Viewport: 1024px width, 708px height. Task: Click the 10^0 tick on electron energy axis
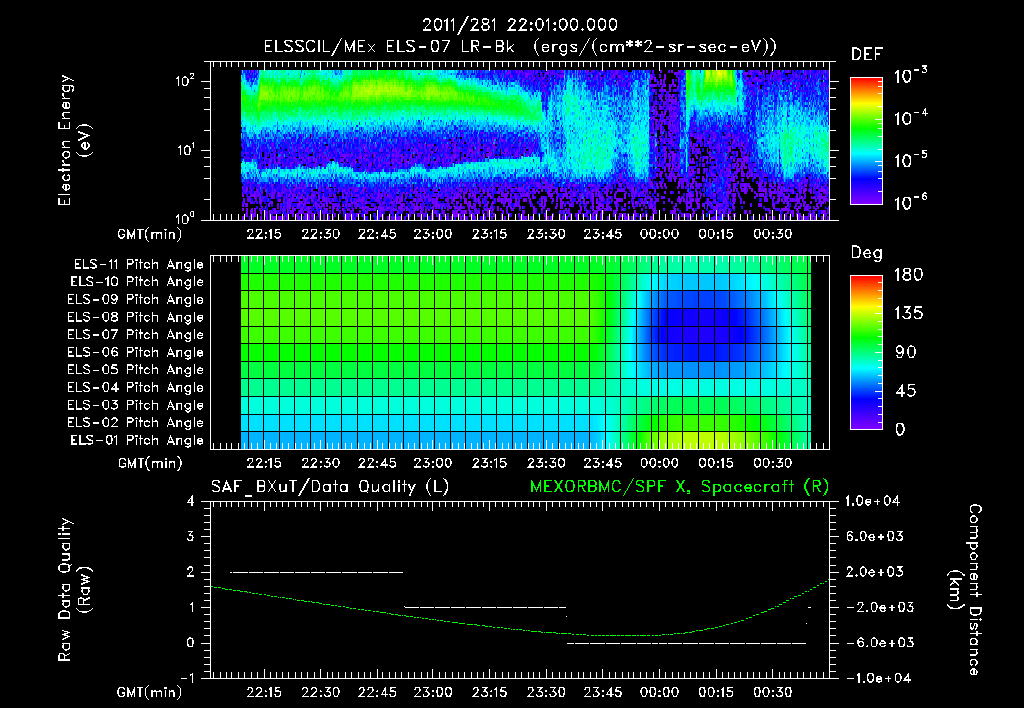185,219
